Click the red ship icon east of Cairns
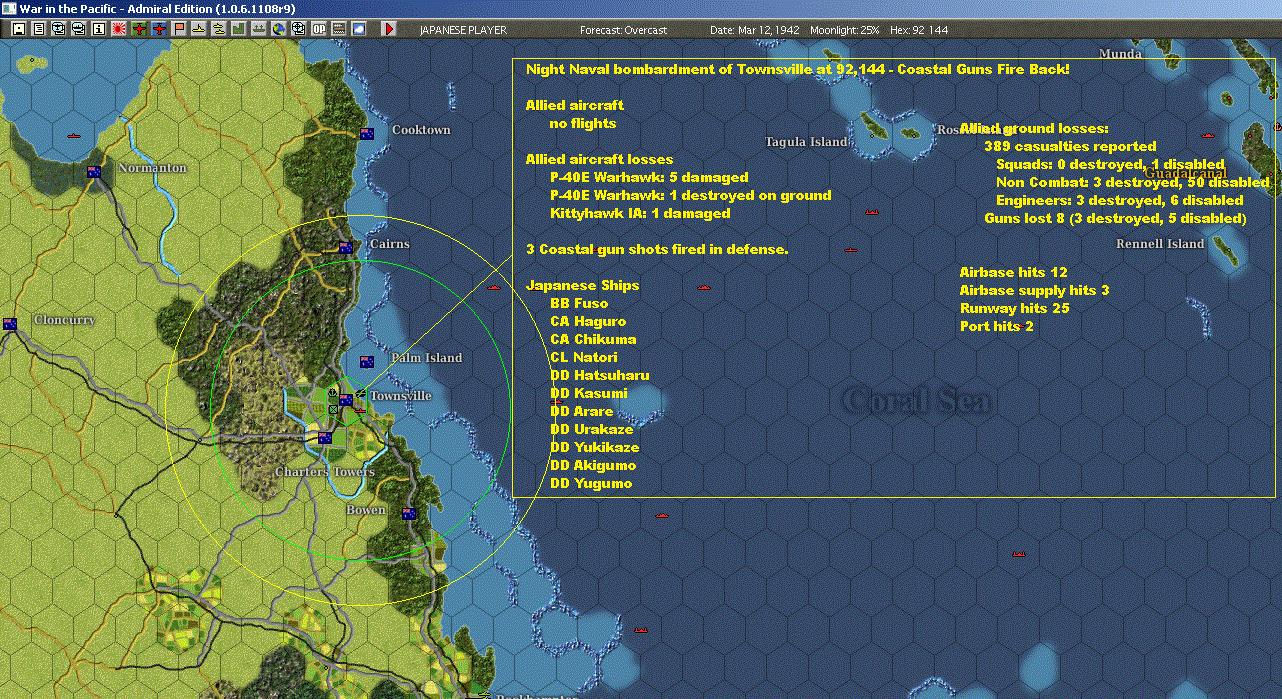Screen dimensions: 1282x699 (x=493, y=287)
